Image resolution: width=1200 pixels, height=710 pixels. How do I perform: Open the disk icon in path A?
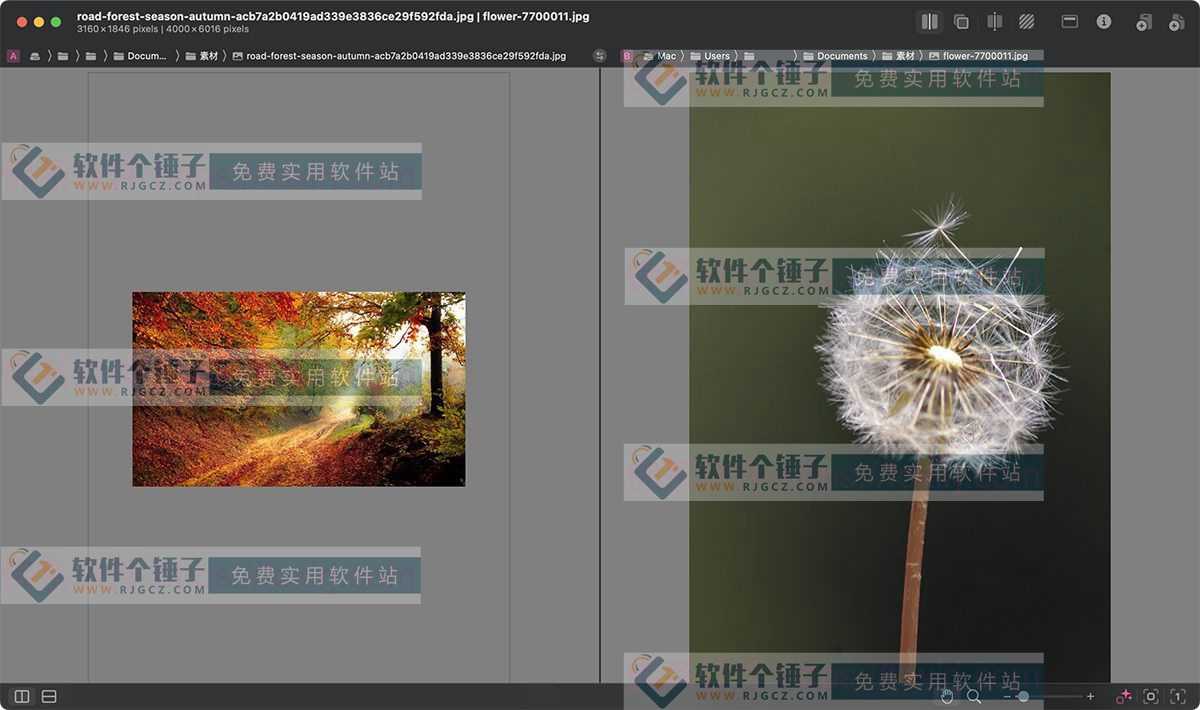coord(35,56)
